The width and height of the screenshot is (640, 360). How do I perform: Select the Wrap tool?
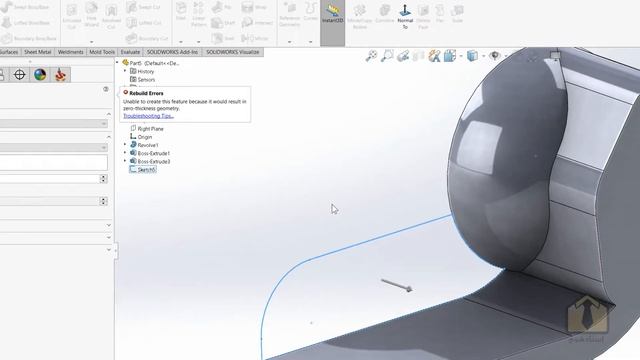pyautogui.click(x=254, y=7)
